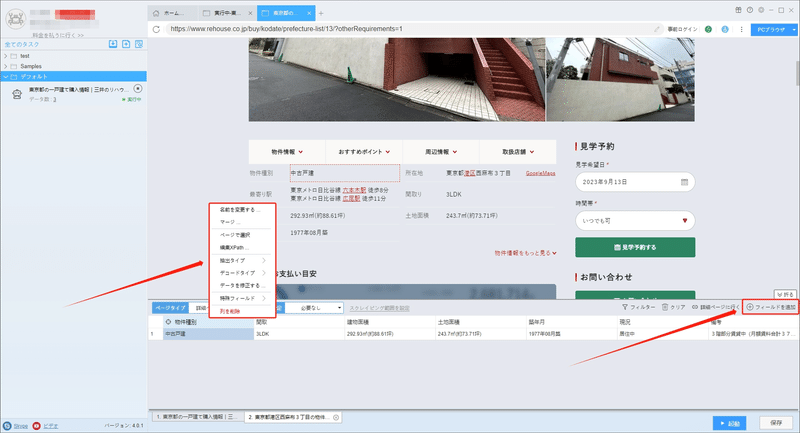Image resolution: width=800 pixels, height=433 pixels.
Task: Click the import task icon in task panel
Action: pos(113,44)
